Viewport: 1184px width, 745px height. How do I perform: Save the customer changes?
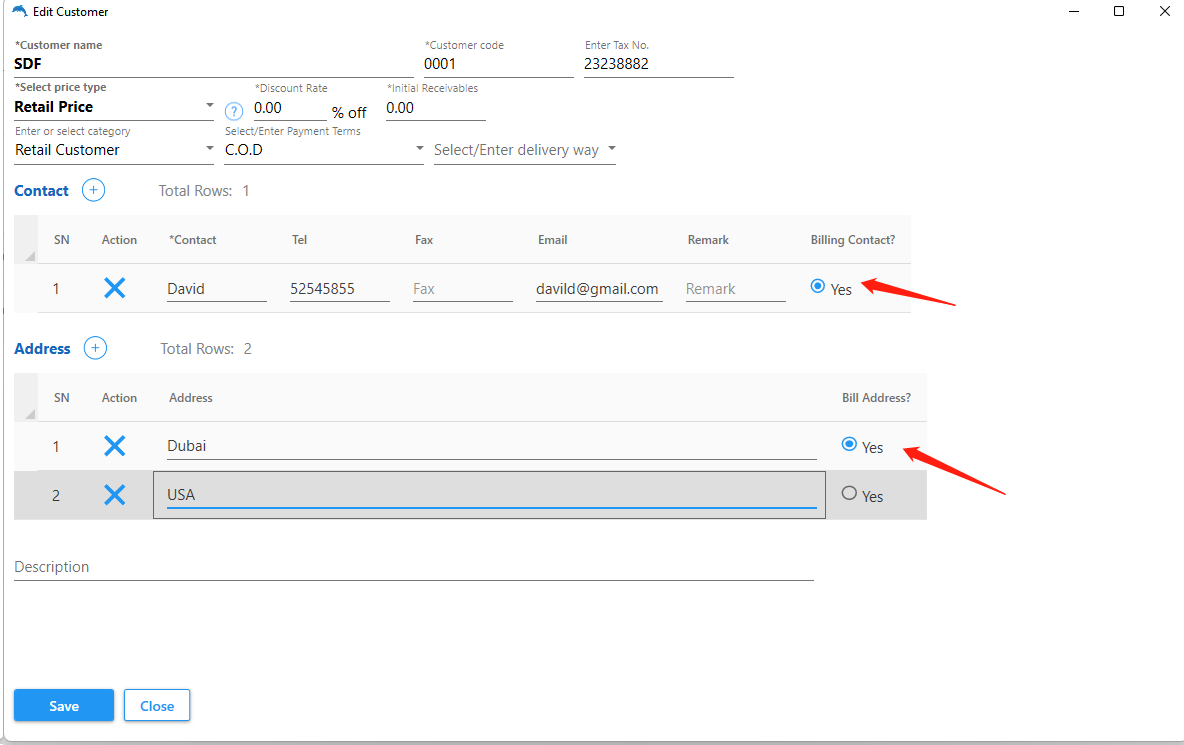tap(64, 706)
